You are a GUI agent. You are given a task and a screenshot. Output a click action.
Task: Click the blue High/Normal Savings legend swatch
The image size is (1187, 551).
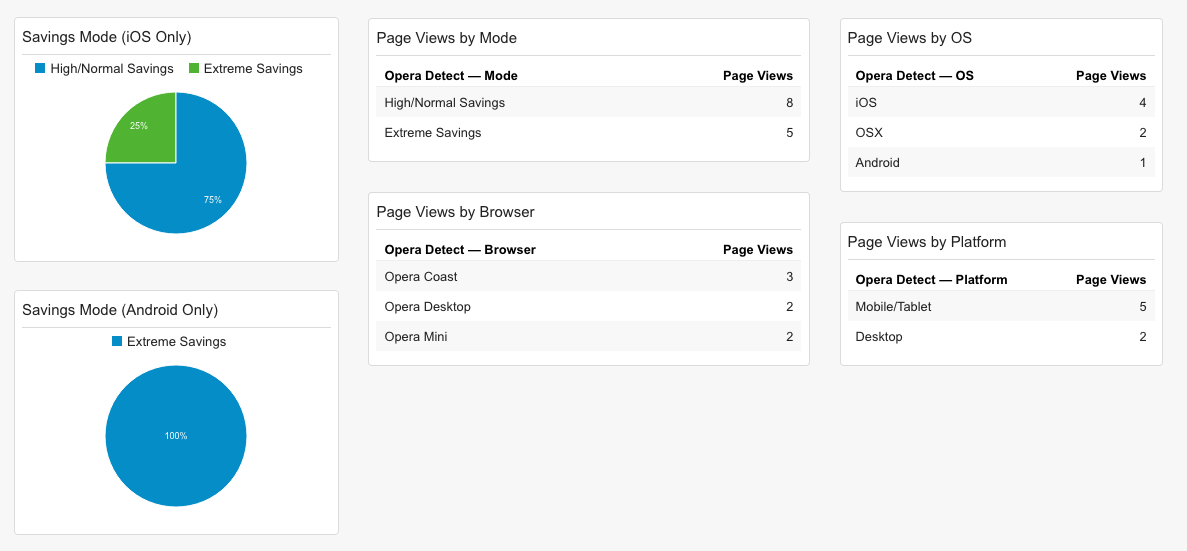[40, 69]
